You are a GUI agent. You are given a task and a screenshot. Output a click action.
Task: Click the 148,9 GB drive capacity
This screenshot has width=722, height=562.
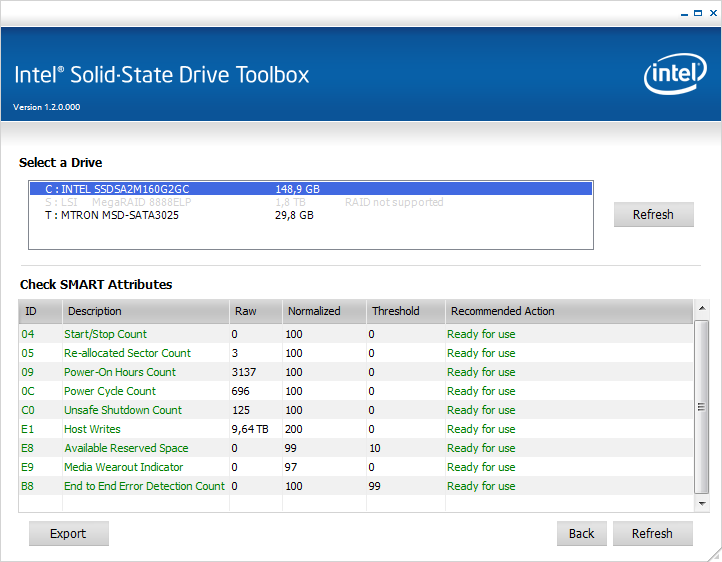click(297, 189)
